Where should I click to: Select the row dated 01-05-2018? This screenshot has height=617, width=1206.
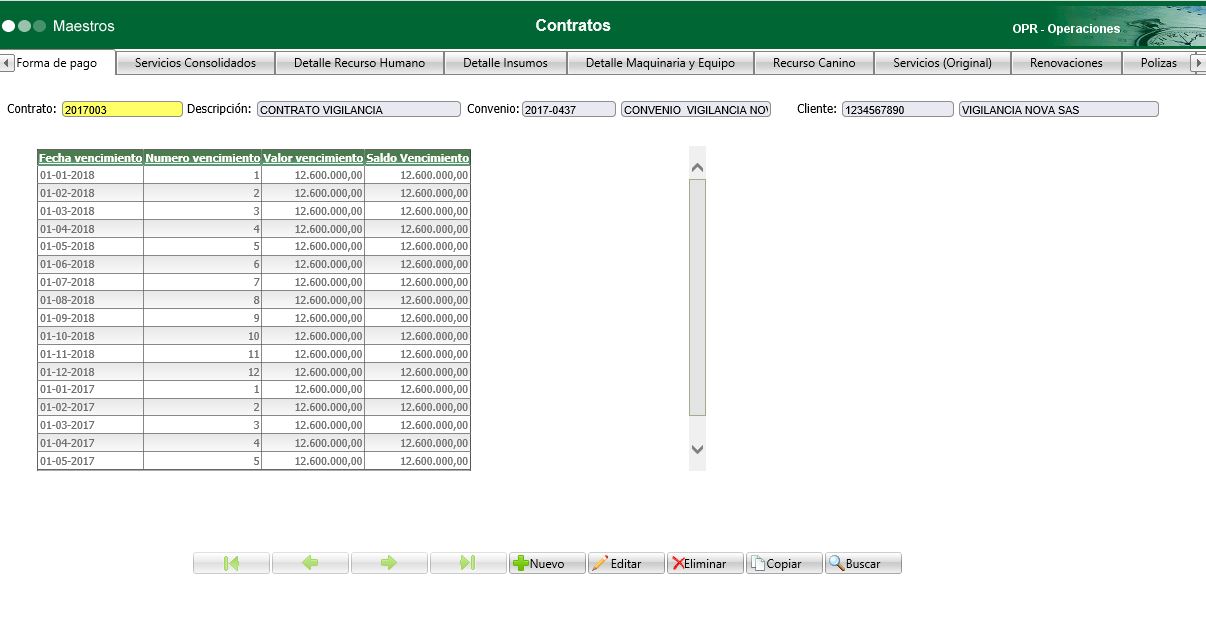click(254, 246)
